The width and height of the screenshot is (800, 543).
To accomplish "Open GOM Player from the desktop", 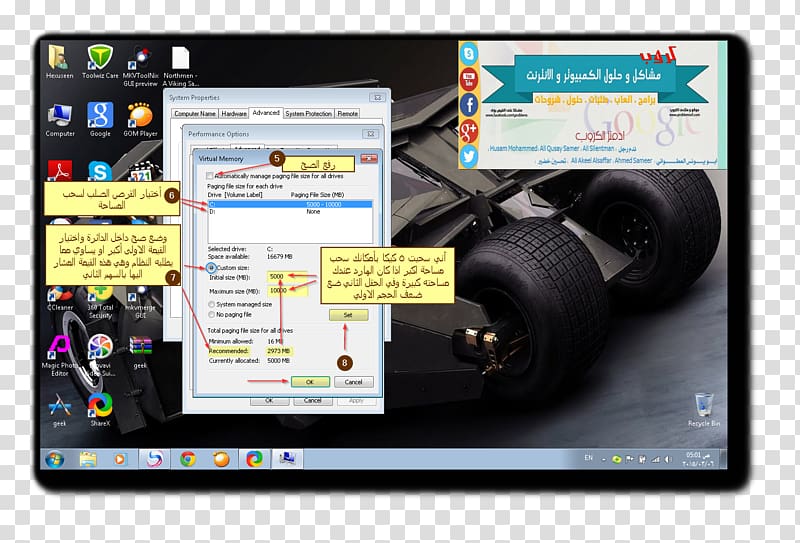I will pos(140,120).
